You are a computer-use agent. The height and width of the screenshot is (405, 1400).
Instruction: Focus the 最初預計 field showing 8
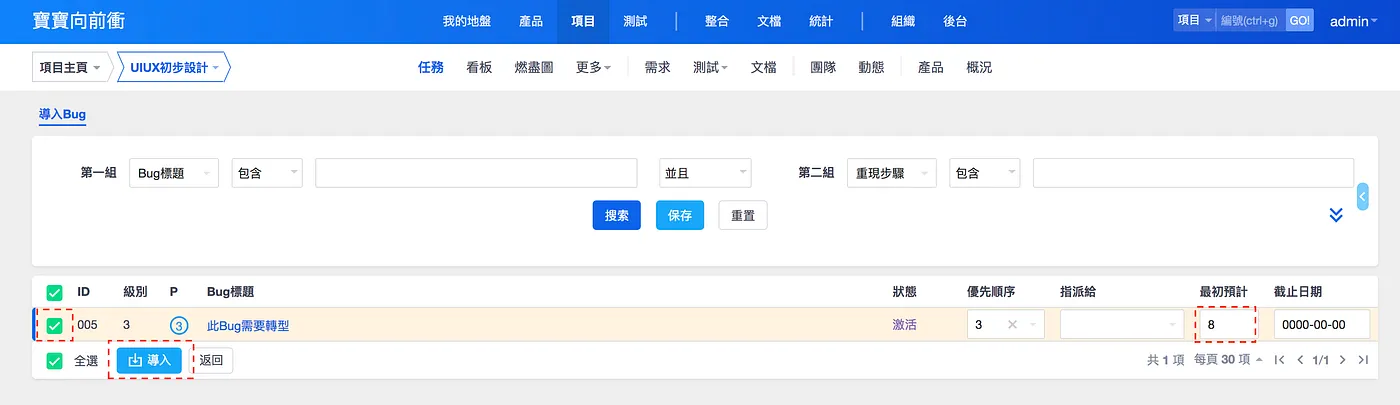pos(1226,325)
